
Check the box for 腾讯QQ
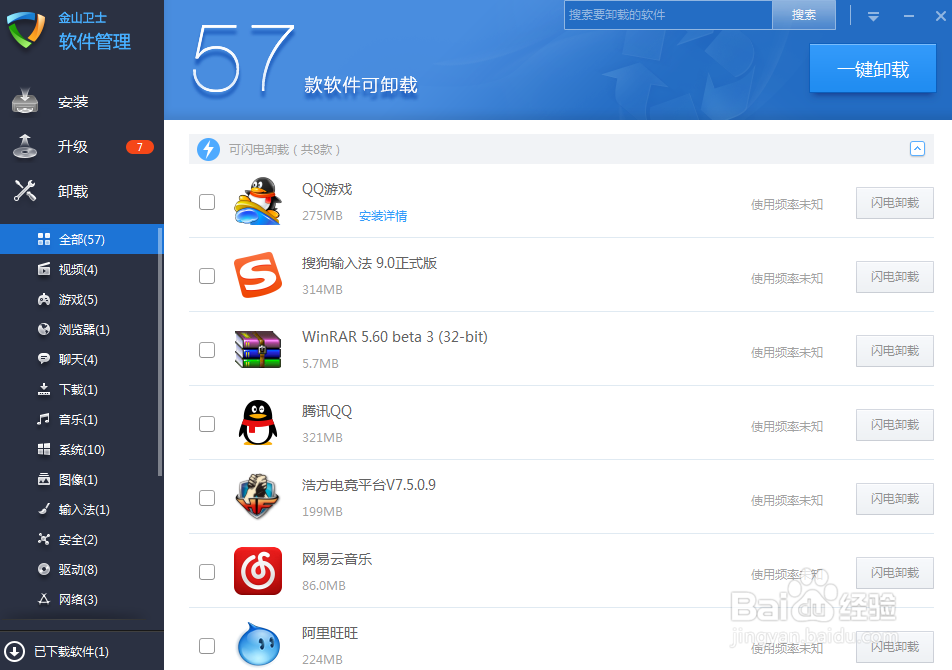(x=207, y=424)
